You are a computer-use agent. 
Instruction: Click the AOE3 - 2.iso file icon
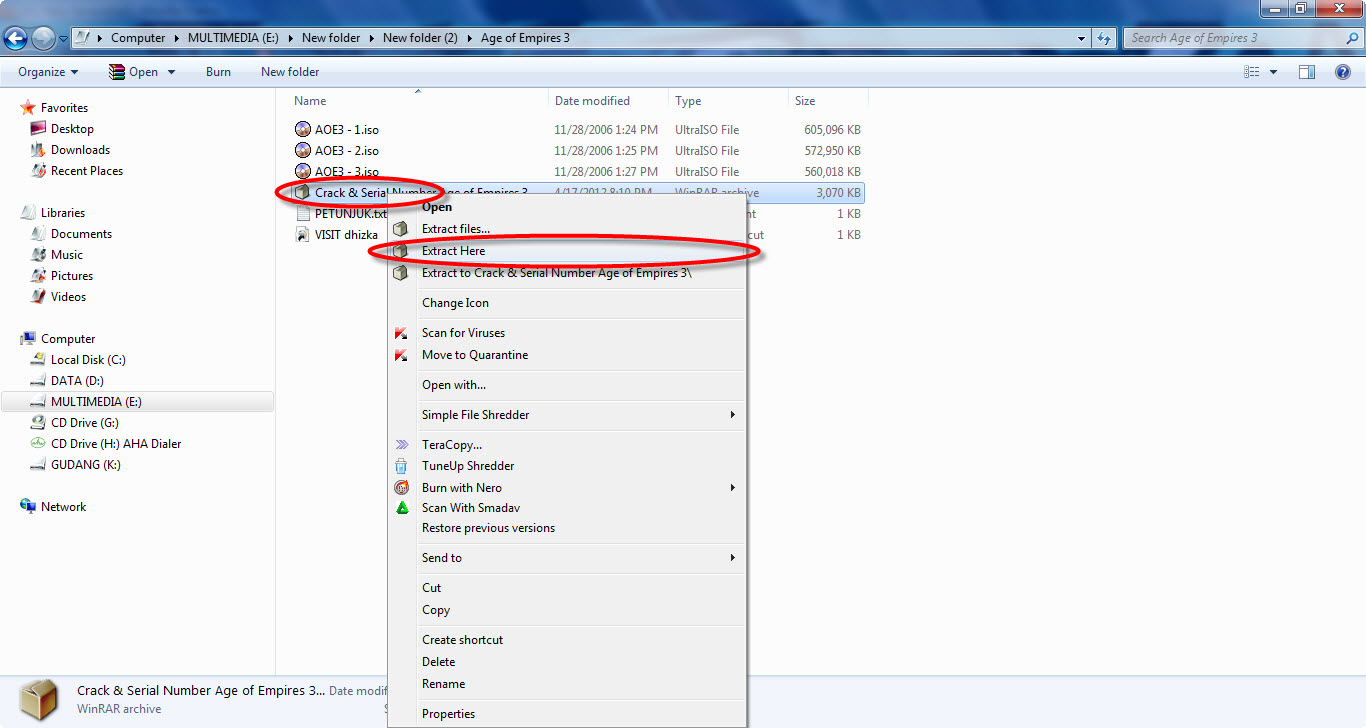click(x=303, y=150)
